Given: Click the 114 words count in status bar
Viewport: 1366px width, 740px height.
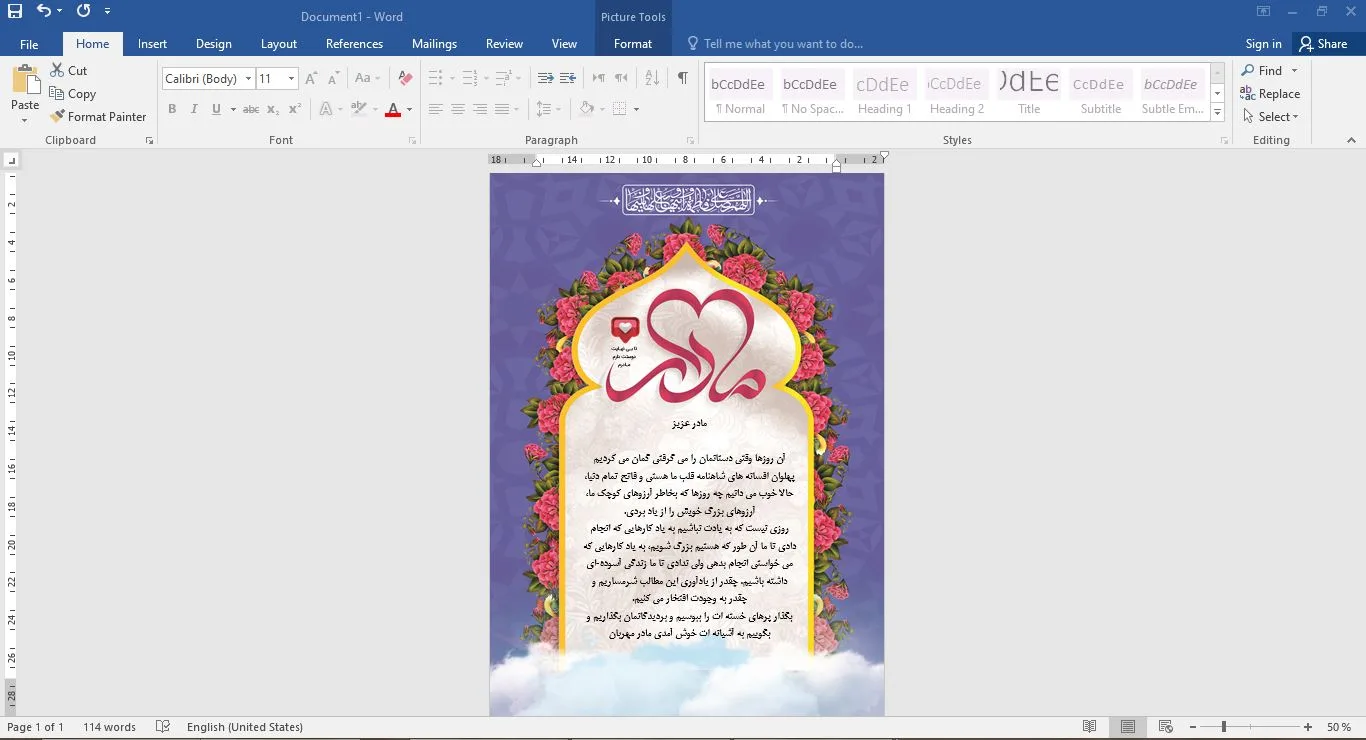Looking at the screenshot, I should [110, 727].
